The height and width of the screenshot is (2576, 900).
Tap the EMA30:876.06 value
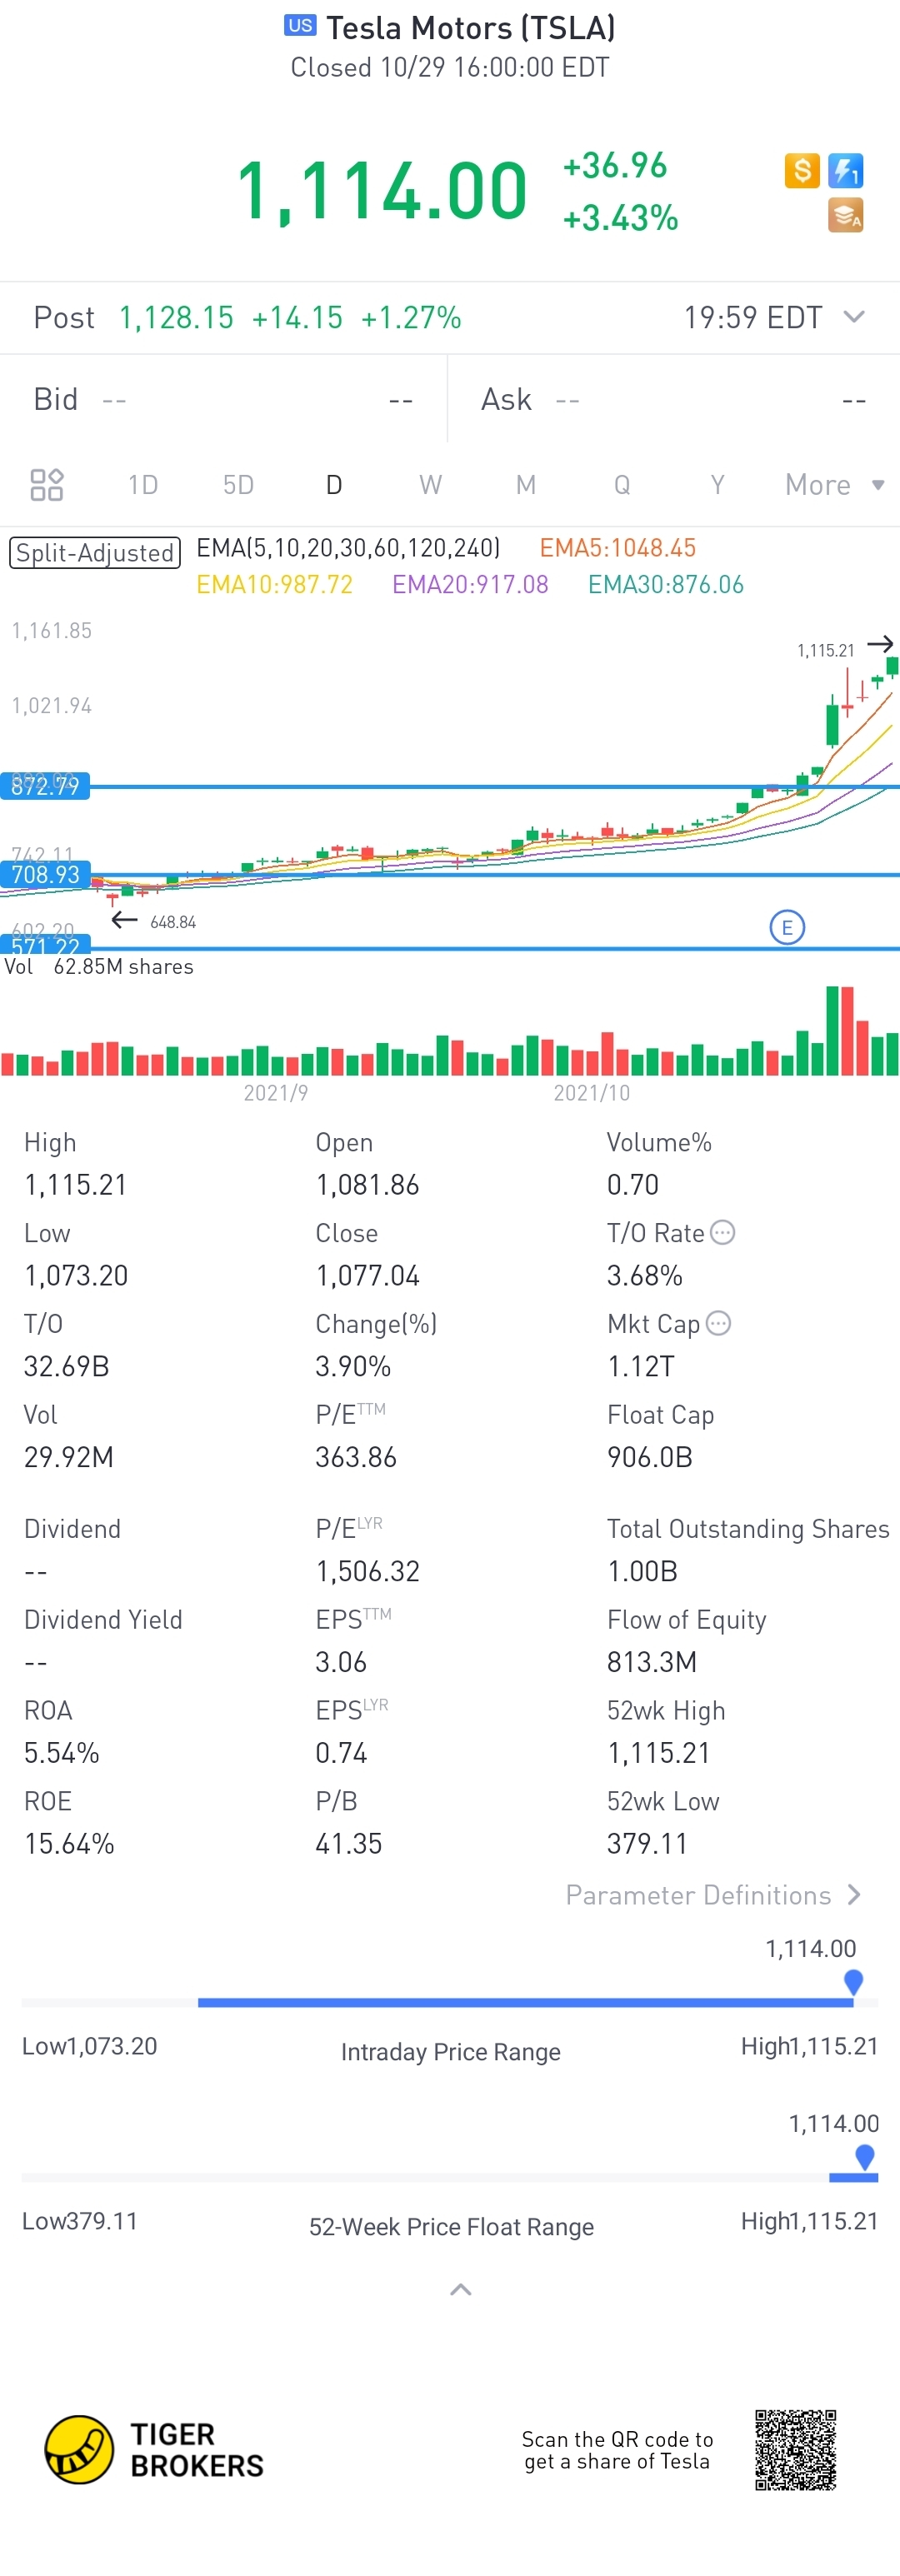coord(666,584)
